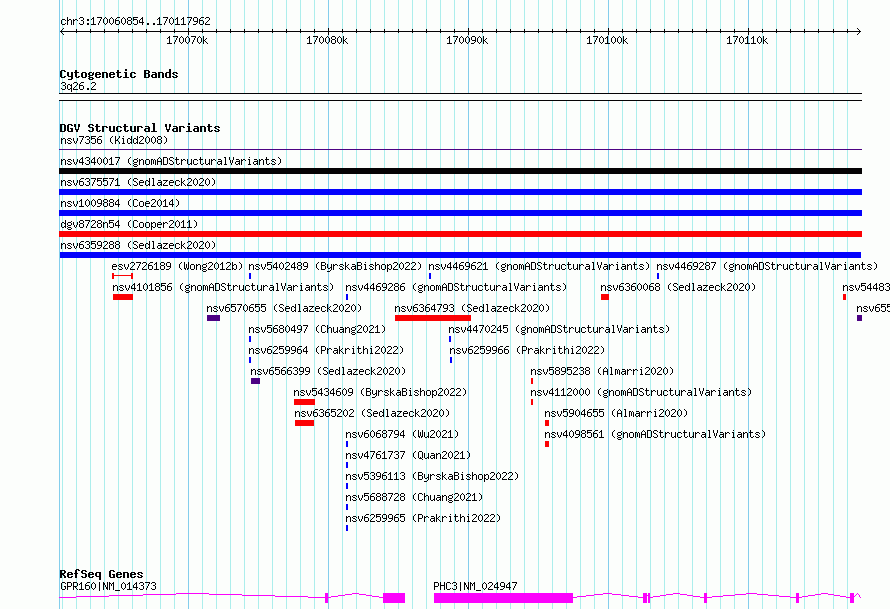Click the RefSeq Genes track heading

point(102,574)
